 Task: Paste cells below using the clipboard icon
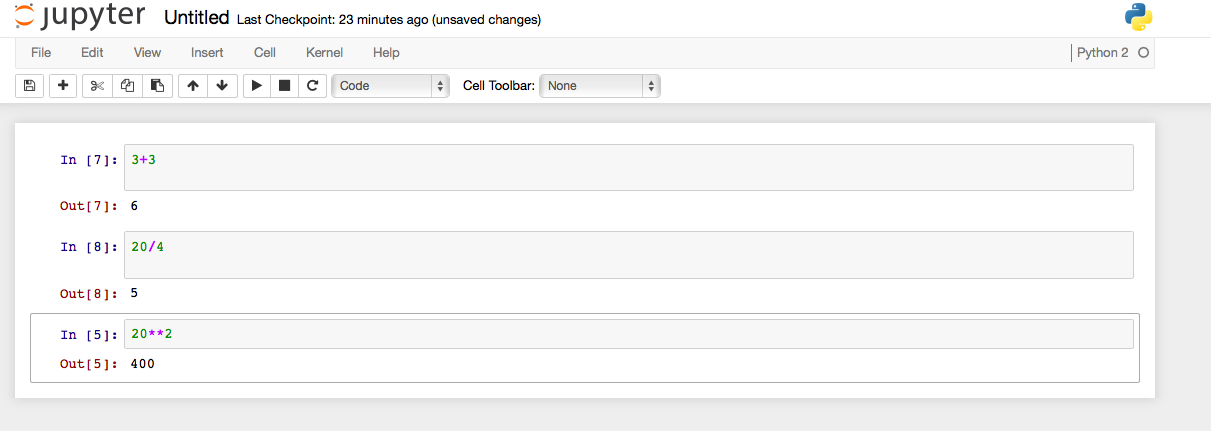click(157, 86)
